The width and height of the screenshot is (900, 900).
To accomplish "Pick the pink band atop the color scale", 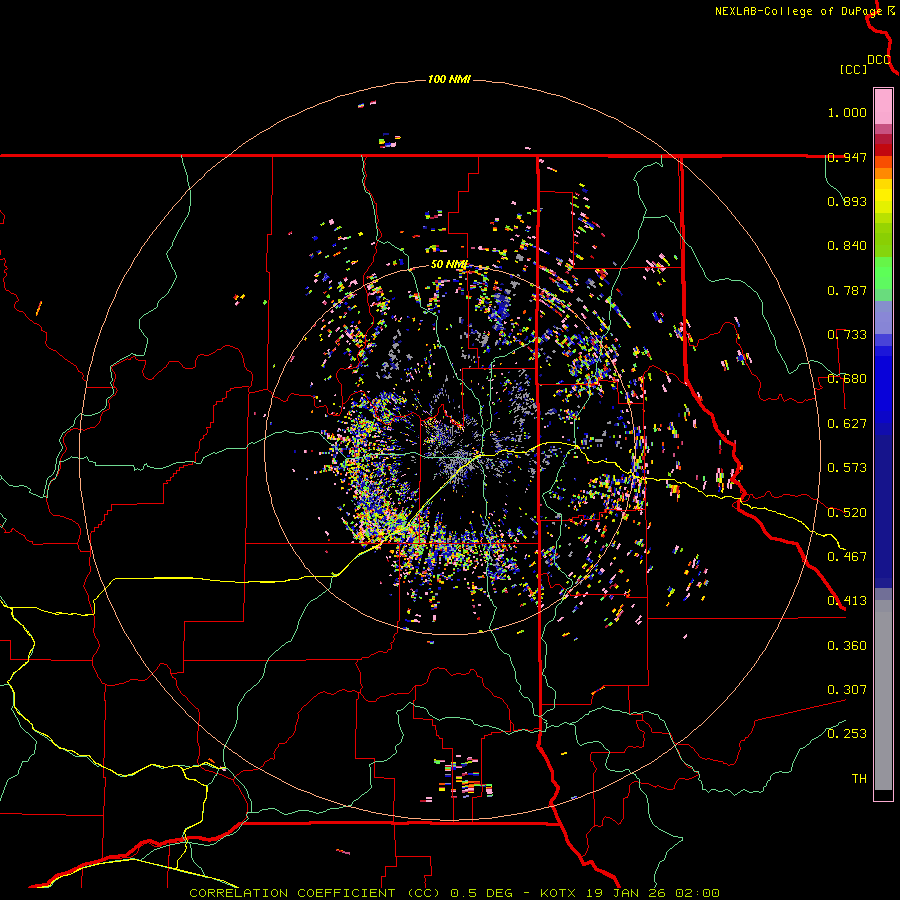I will click(883, 106).
